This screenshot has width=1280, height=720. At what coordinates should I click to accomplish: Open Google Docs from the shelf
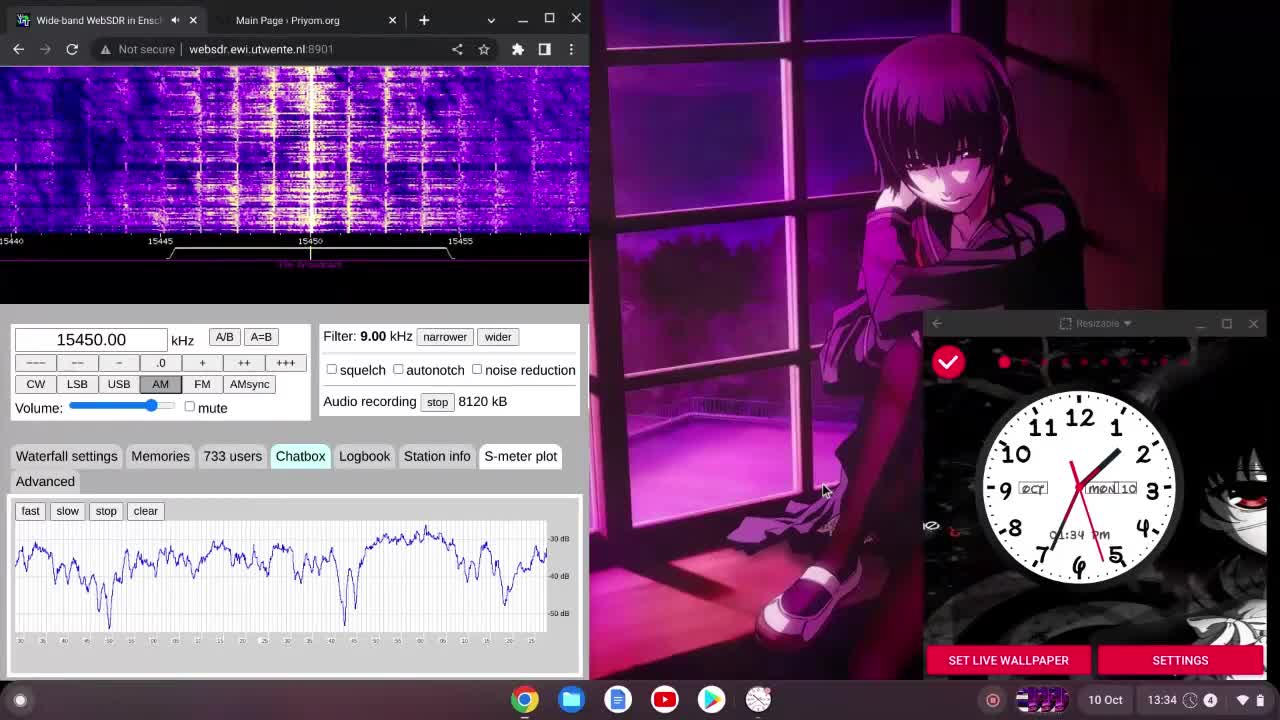point(618,700)
